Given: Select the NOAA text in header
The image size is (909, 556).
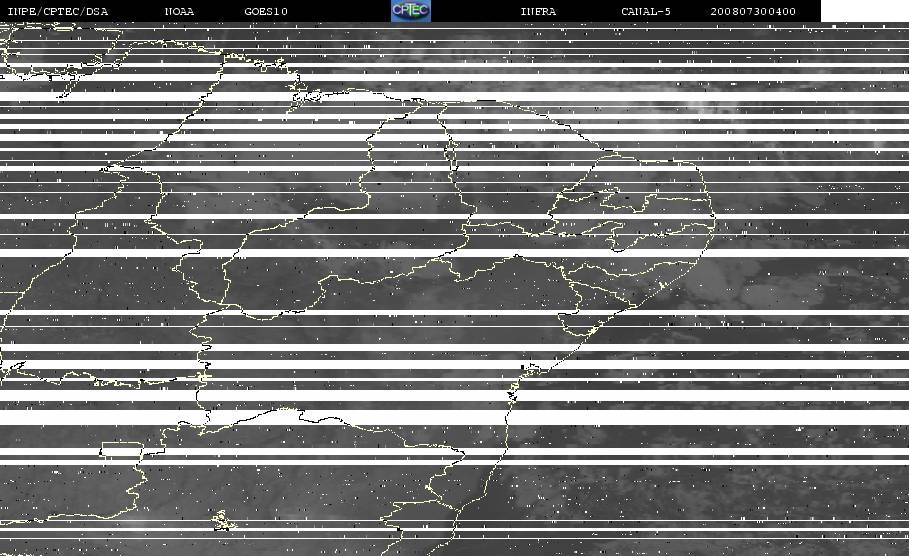Looking at the screenshot, I should pos(179,12).
